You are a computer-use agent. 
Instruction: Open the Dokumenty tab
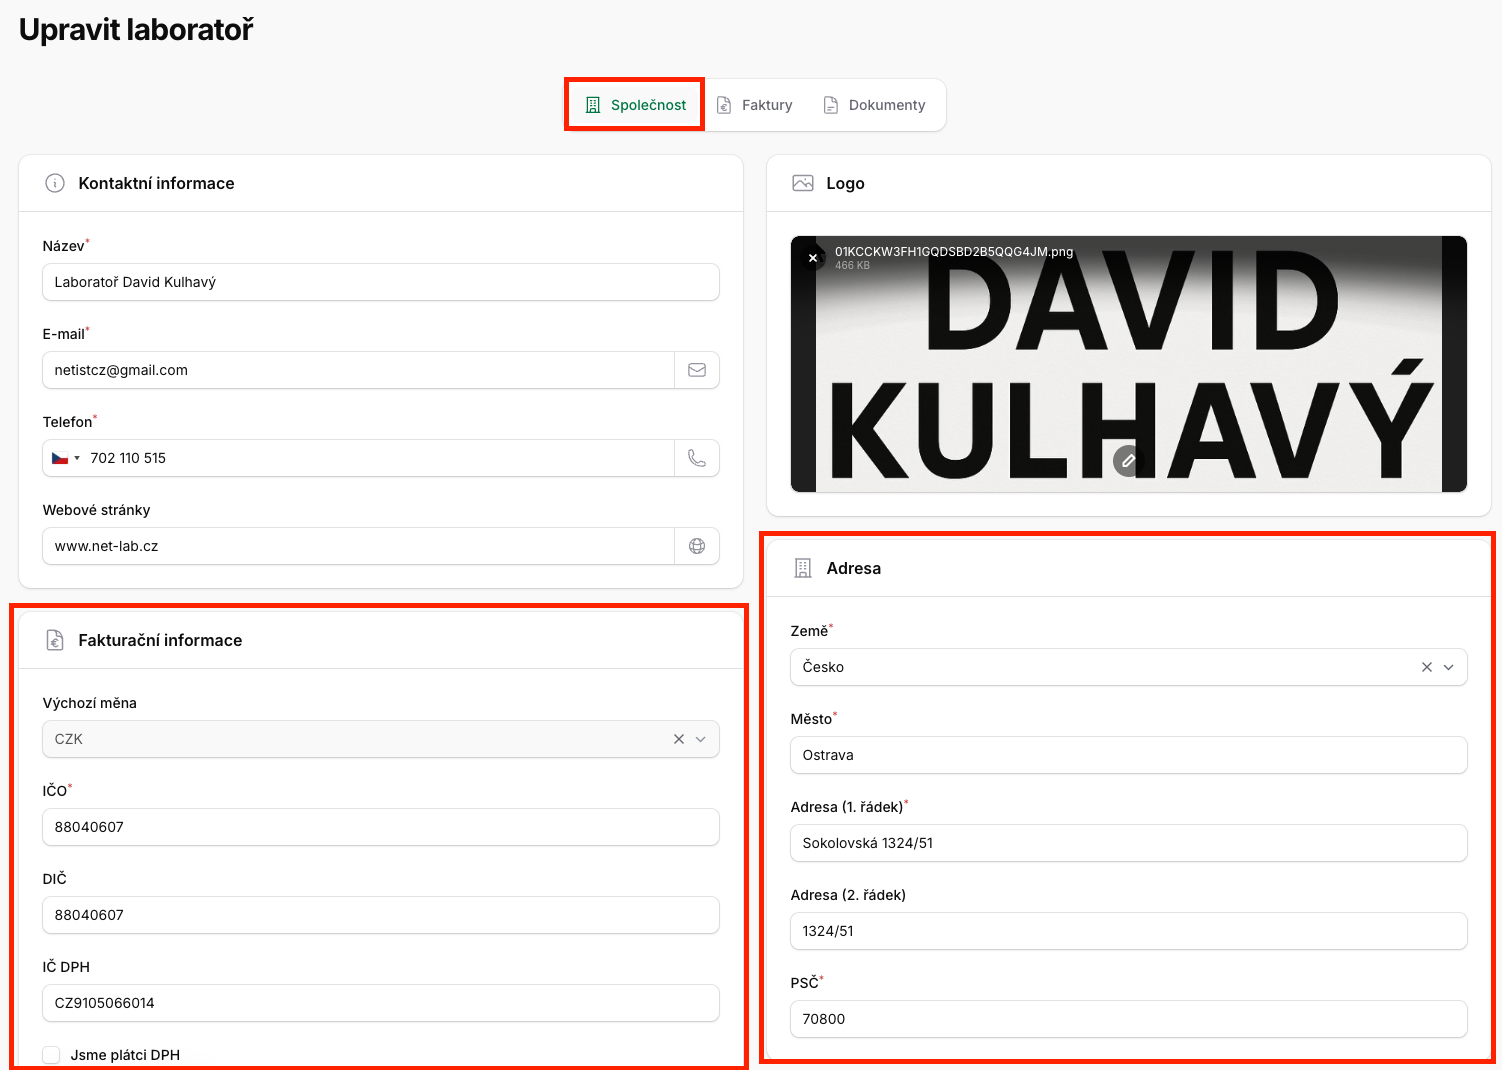pos(874,105)
